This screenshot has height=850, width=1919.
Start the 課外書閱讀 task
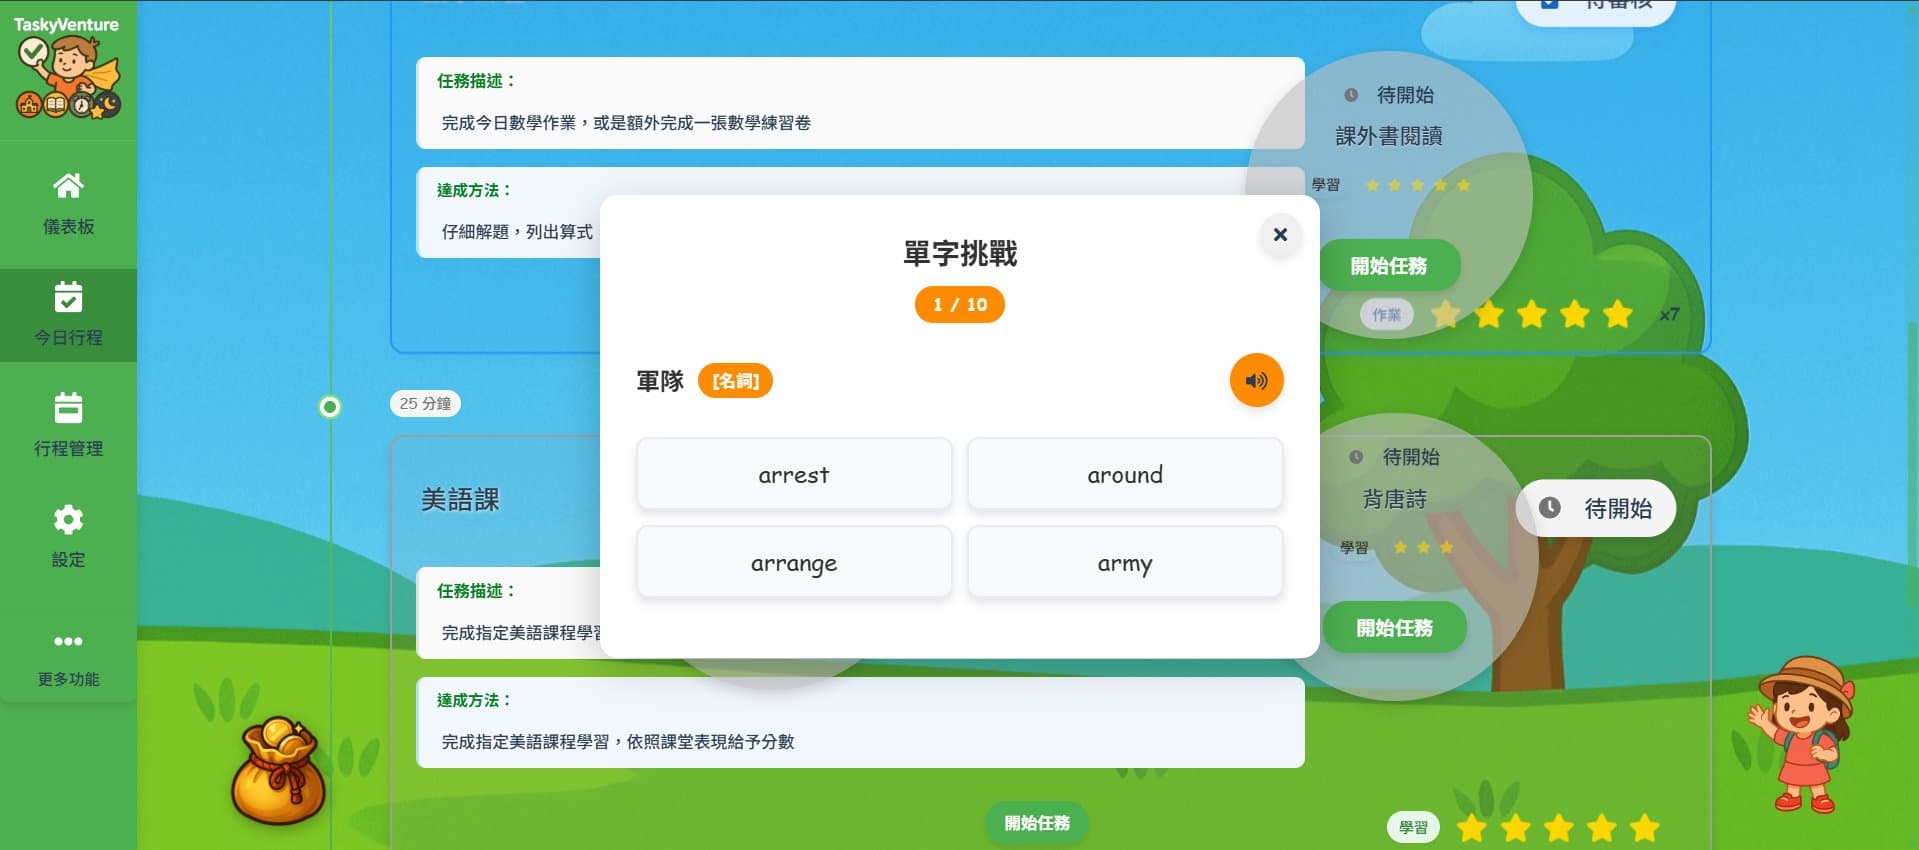point(1389,266)
